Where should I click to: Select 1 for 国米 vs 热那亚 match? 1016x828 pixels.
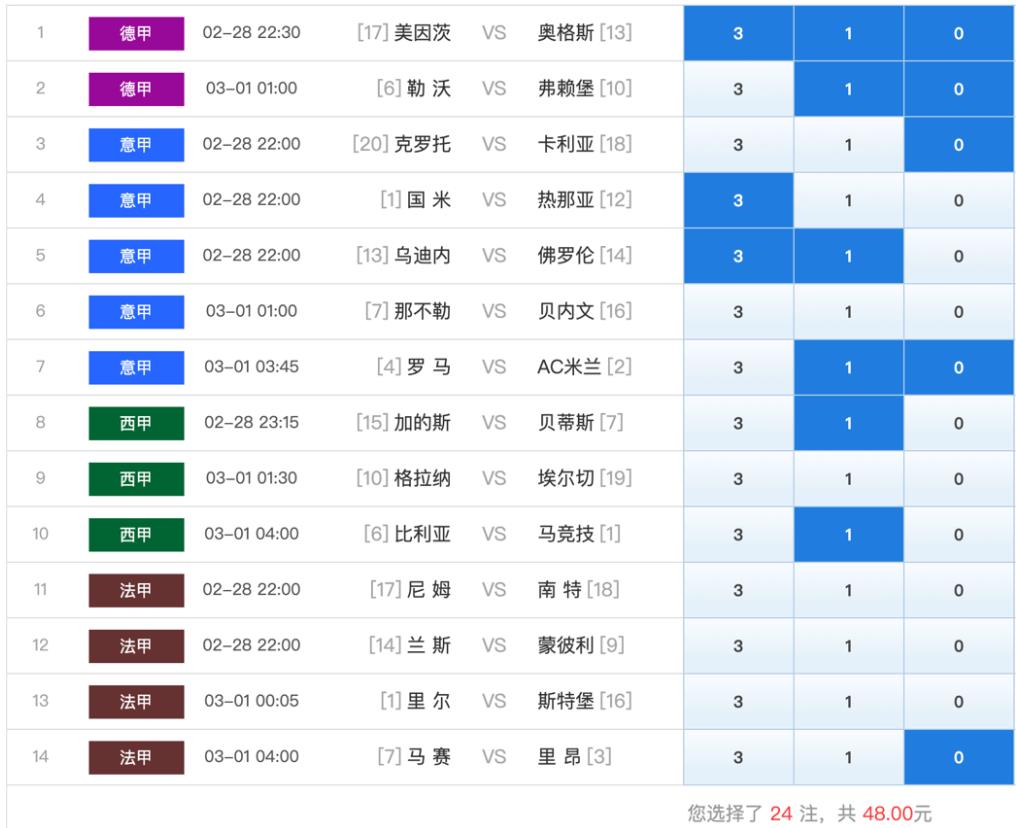pyautogui.click(x=848, y=200)
